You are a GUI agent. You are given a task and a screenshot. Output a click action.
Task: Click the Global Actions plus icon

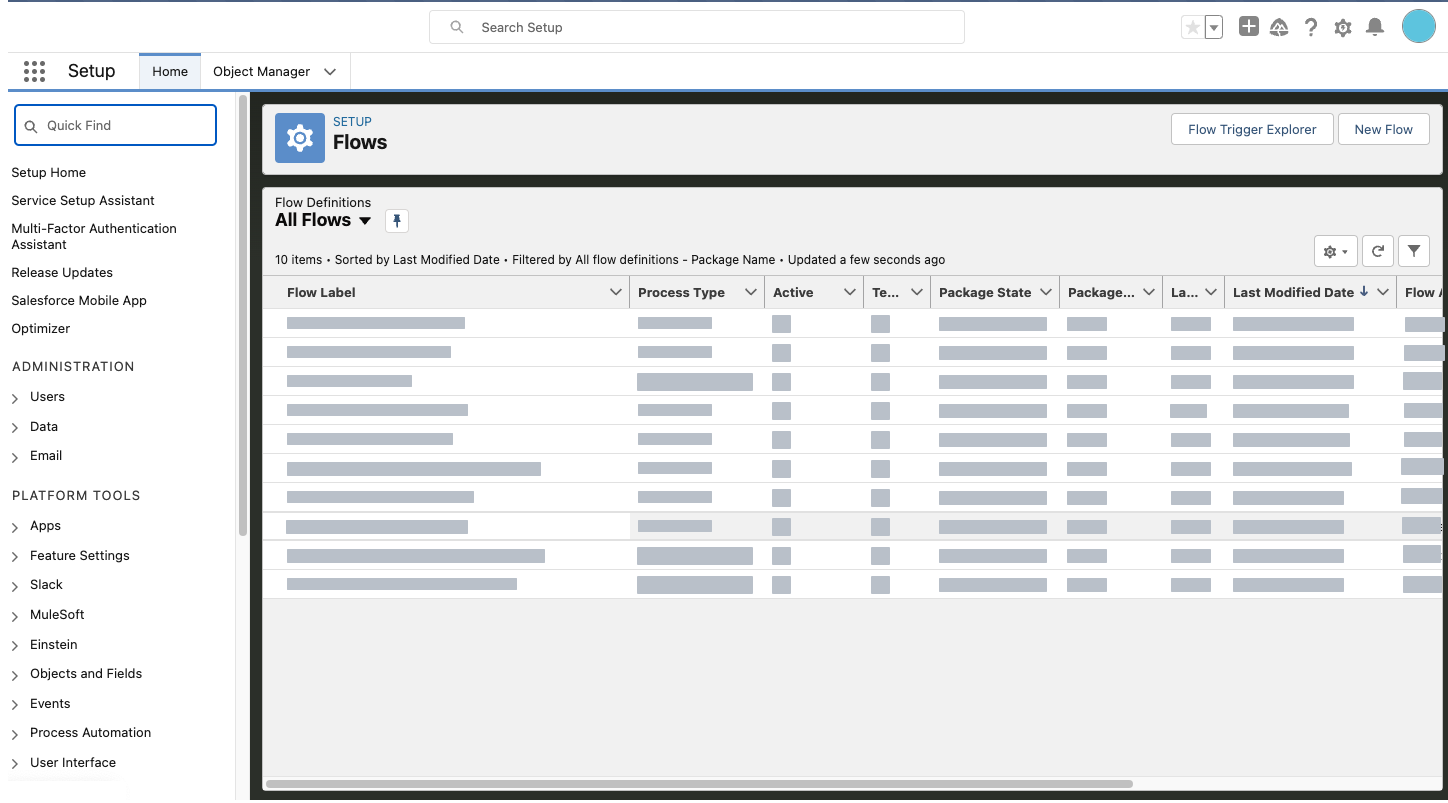1248,27
